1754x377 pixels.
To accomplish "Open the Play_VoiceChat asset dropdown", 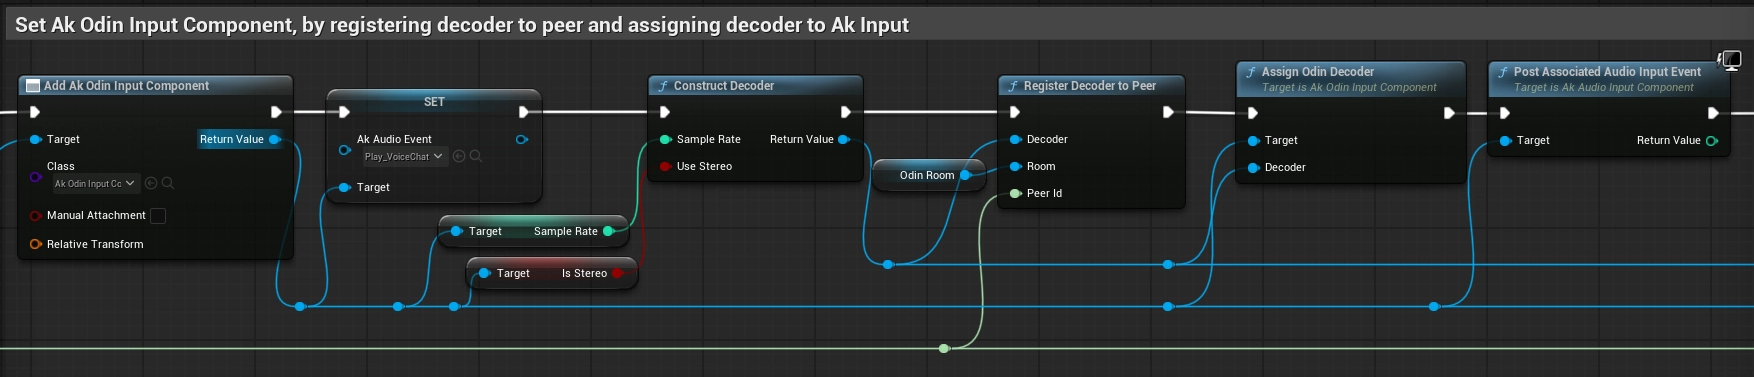I will click(404, 156).
